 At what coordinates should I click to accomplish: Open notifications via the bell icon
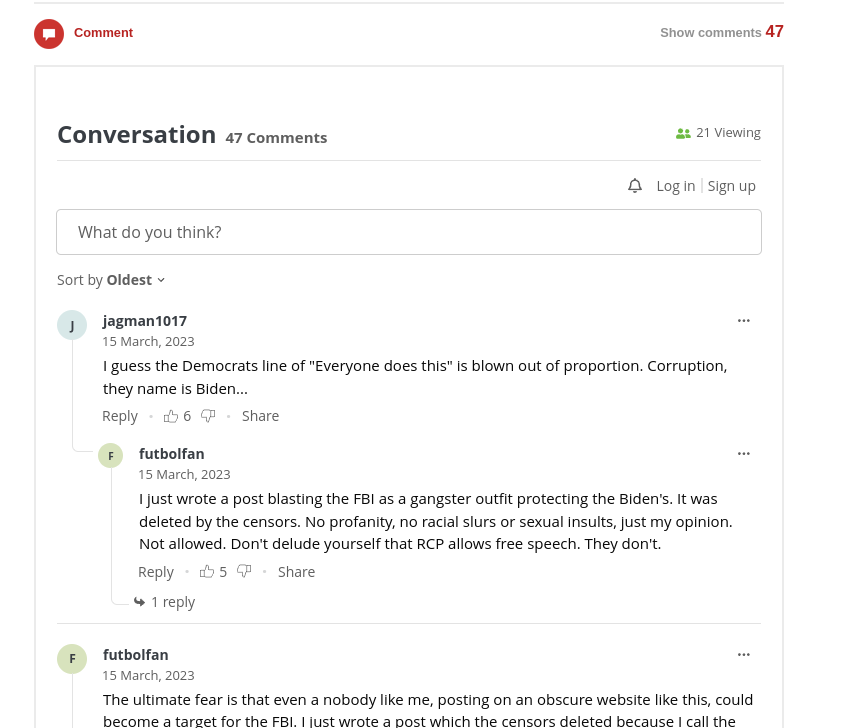[634, 186]
